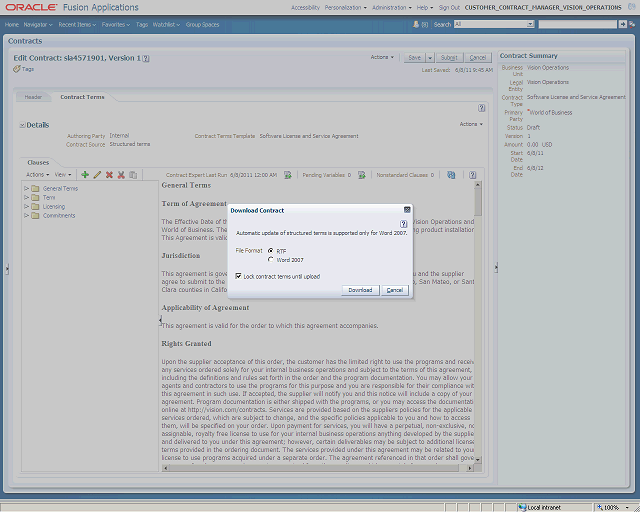Click the Cancel button in Edit Contract header
640x512 pixels.
tap(478, 58)
